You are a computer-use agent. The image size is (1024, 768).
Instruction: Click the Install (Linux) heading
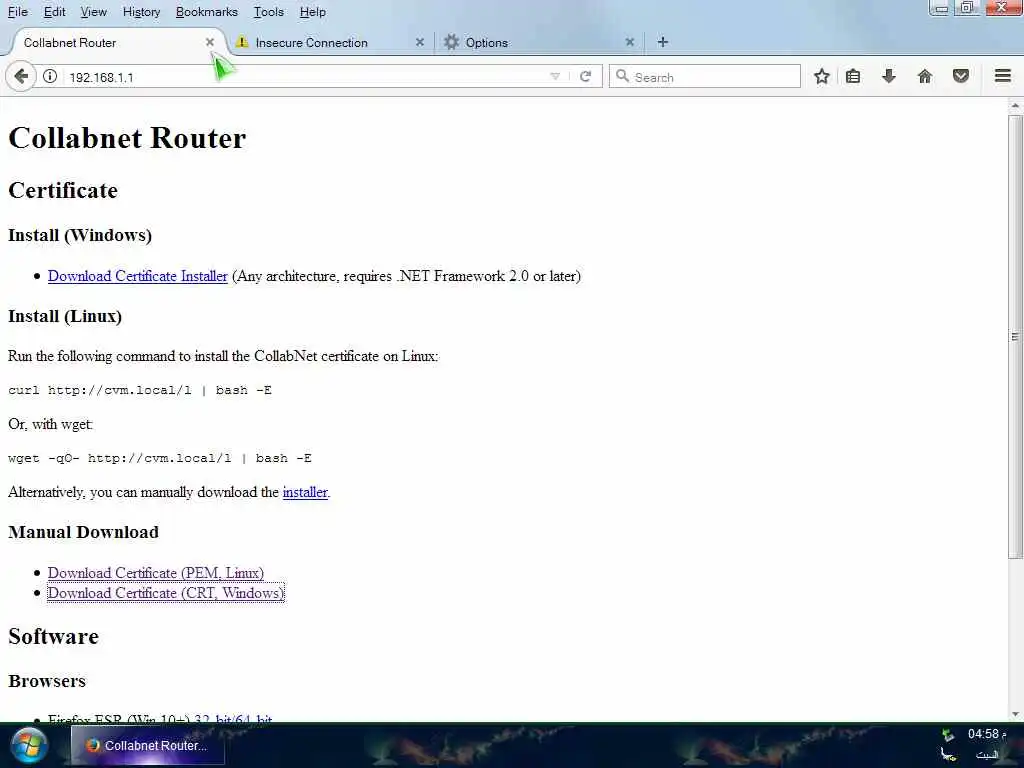coord(65,316)
